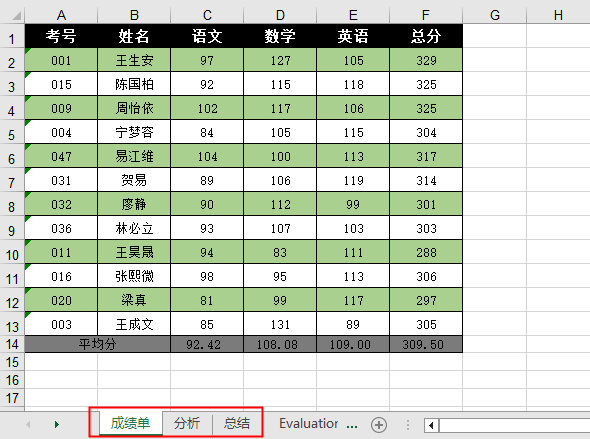Add a new sheet with plus icon

[x=379, y=425]
